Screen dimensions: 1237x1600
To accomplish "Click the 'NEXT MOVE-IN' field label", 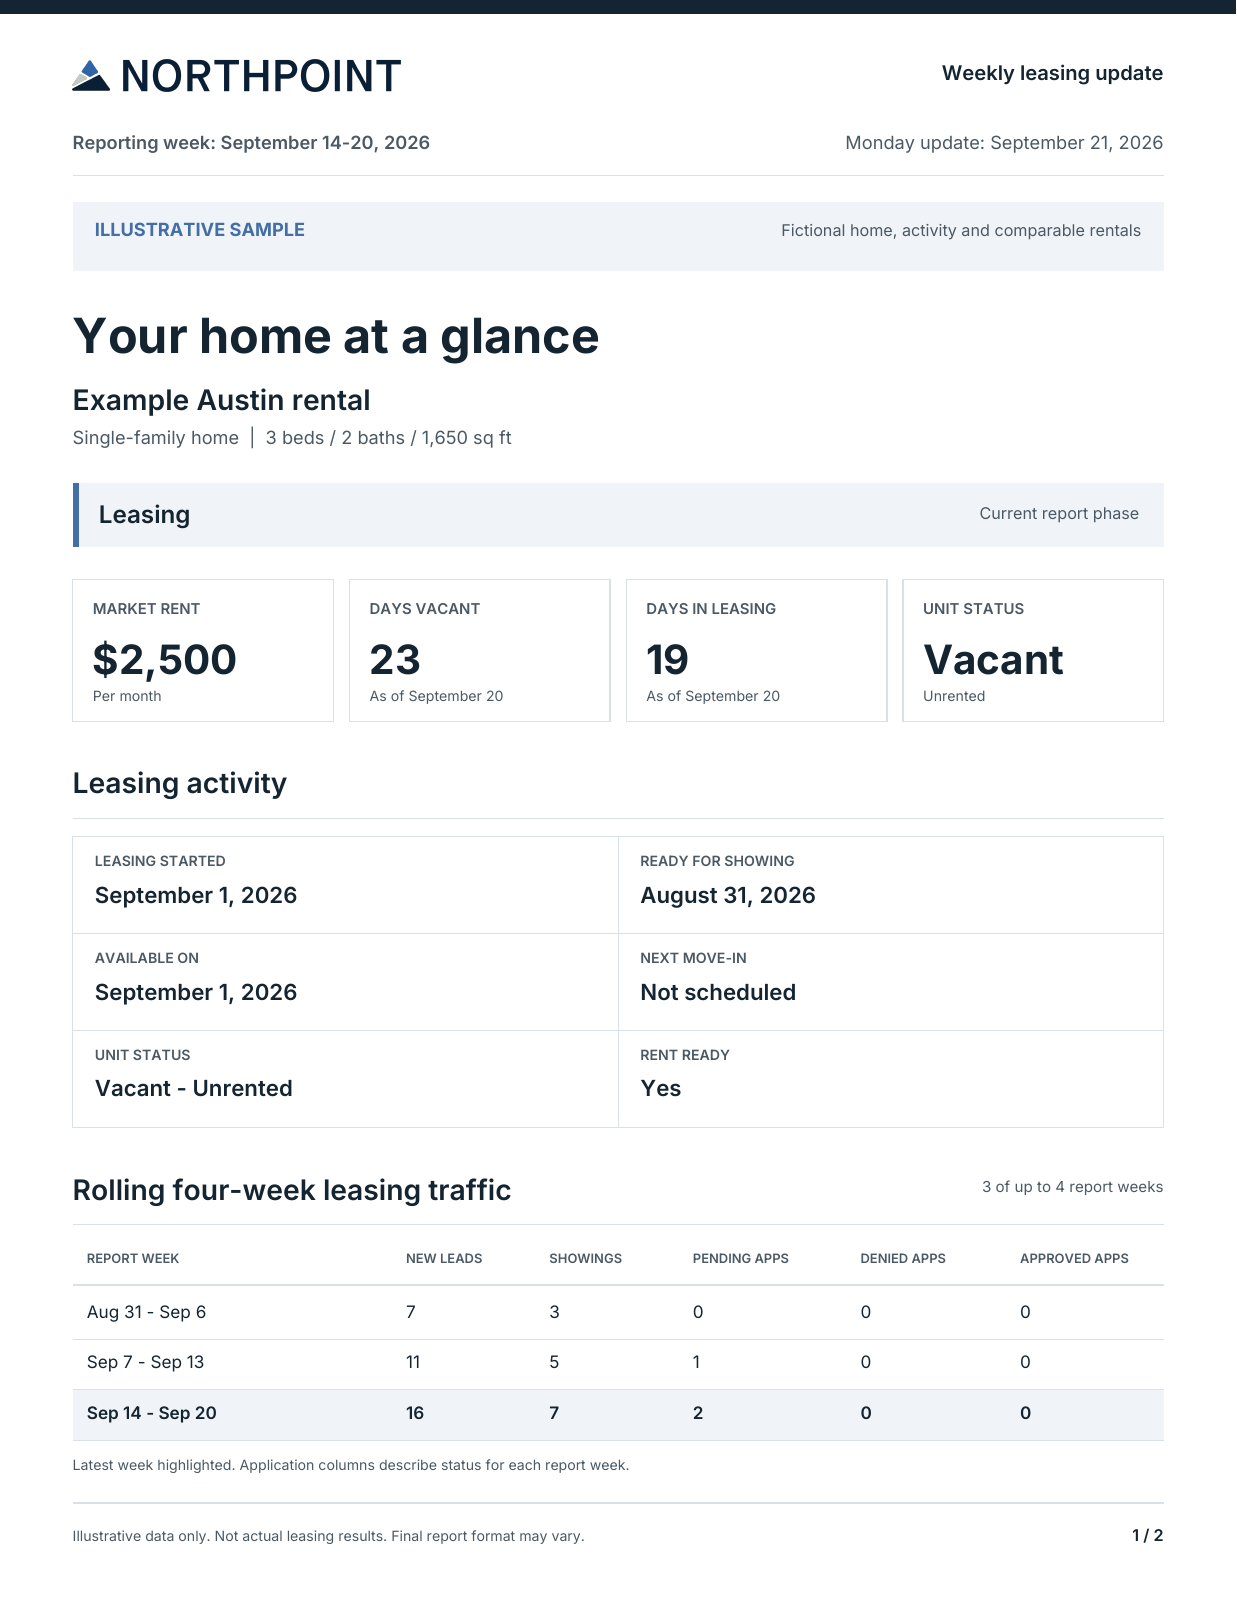I will (693, 958).
